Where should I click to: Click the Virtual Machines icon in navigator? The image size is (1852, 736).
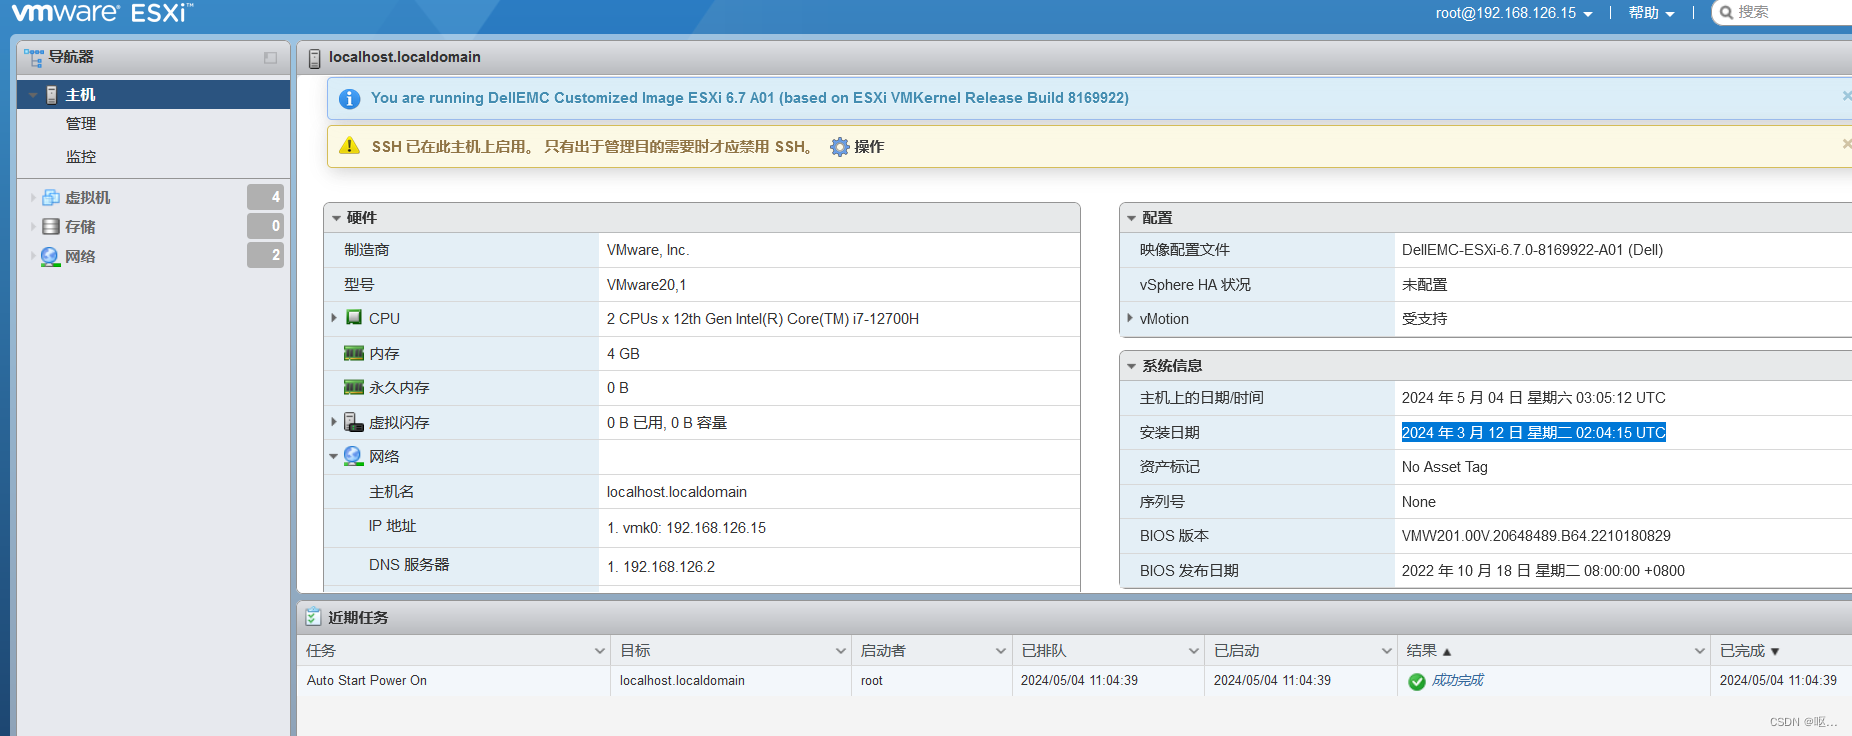[x=51, y=198]
